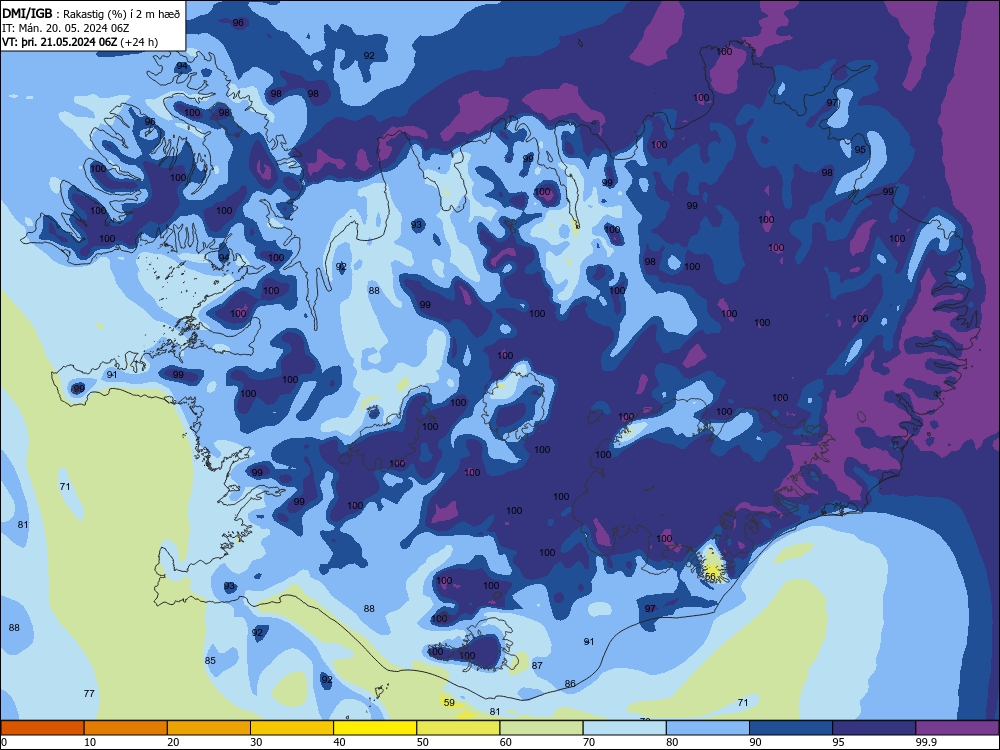Click the humidity value '59' near the south coast
The width and height of the screenshot is (1000, 750).
449,702
